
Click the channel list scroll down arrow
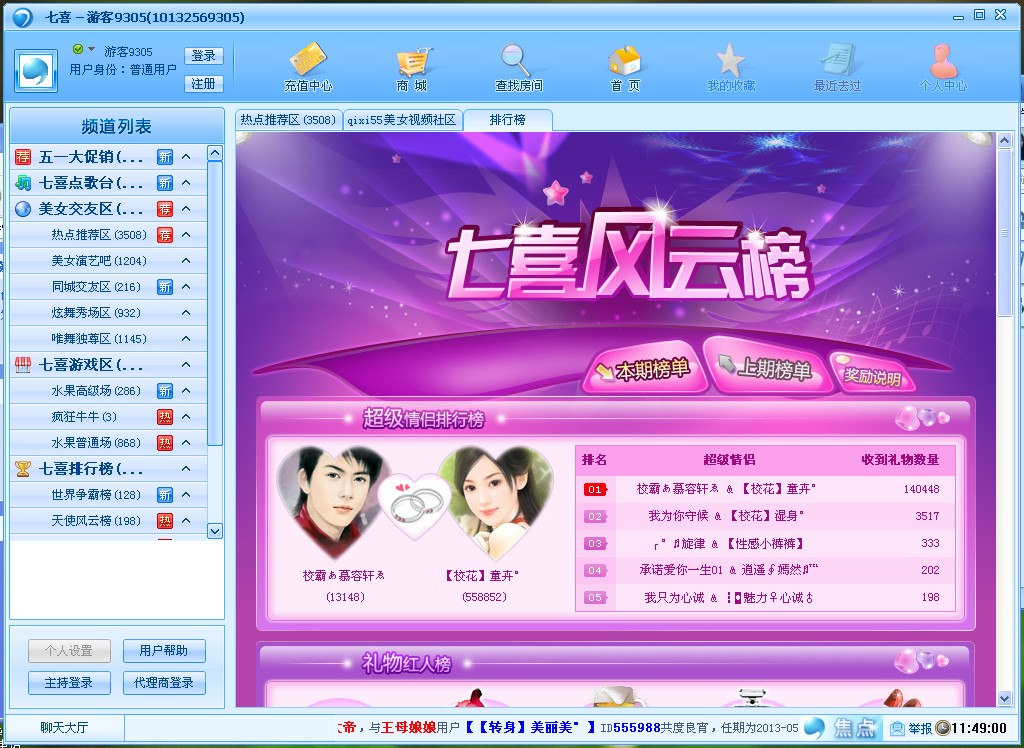coord(214,531)
